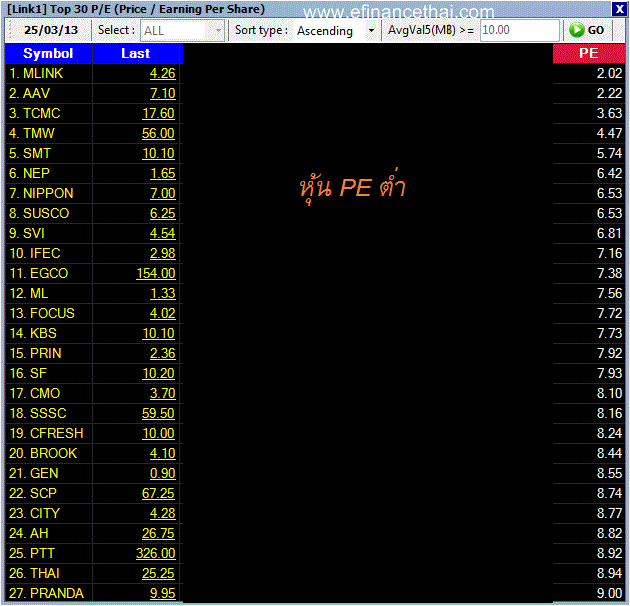Image resolution: width=630 pixels, height=606 pixels.
Task: Click EGCO PE value 7.38
Action: pos(609,274)
